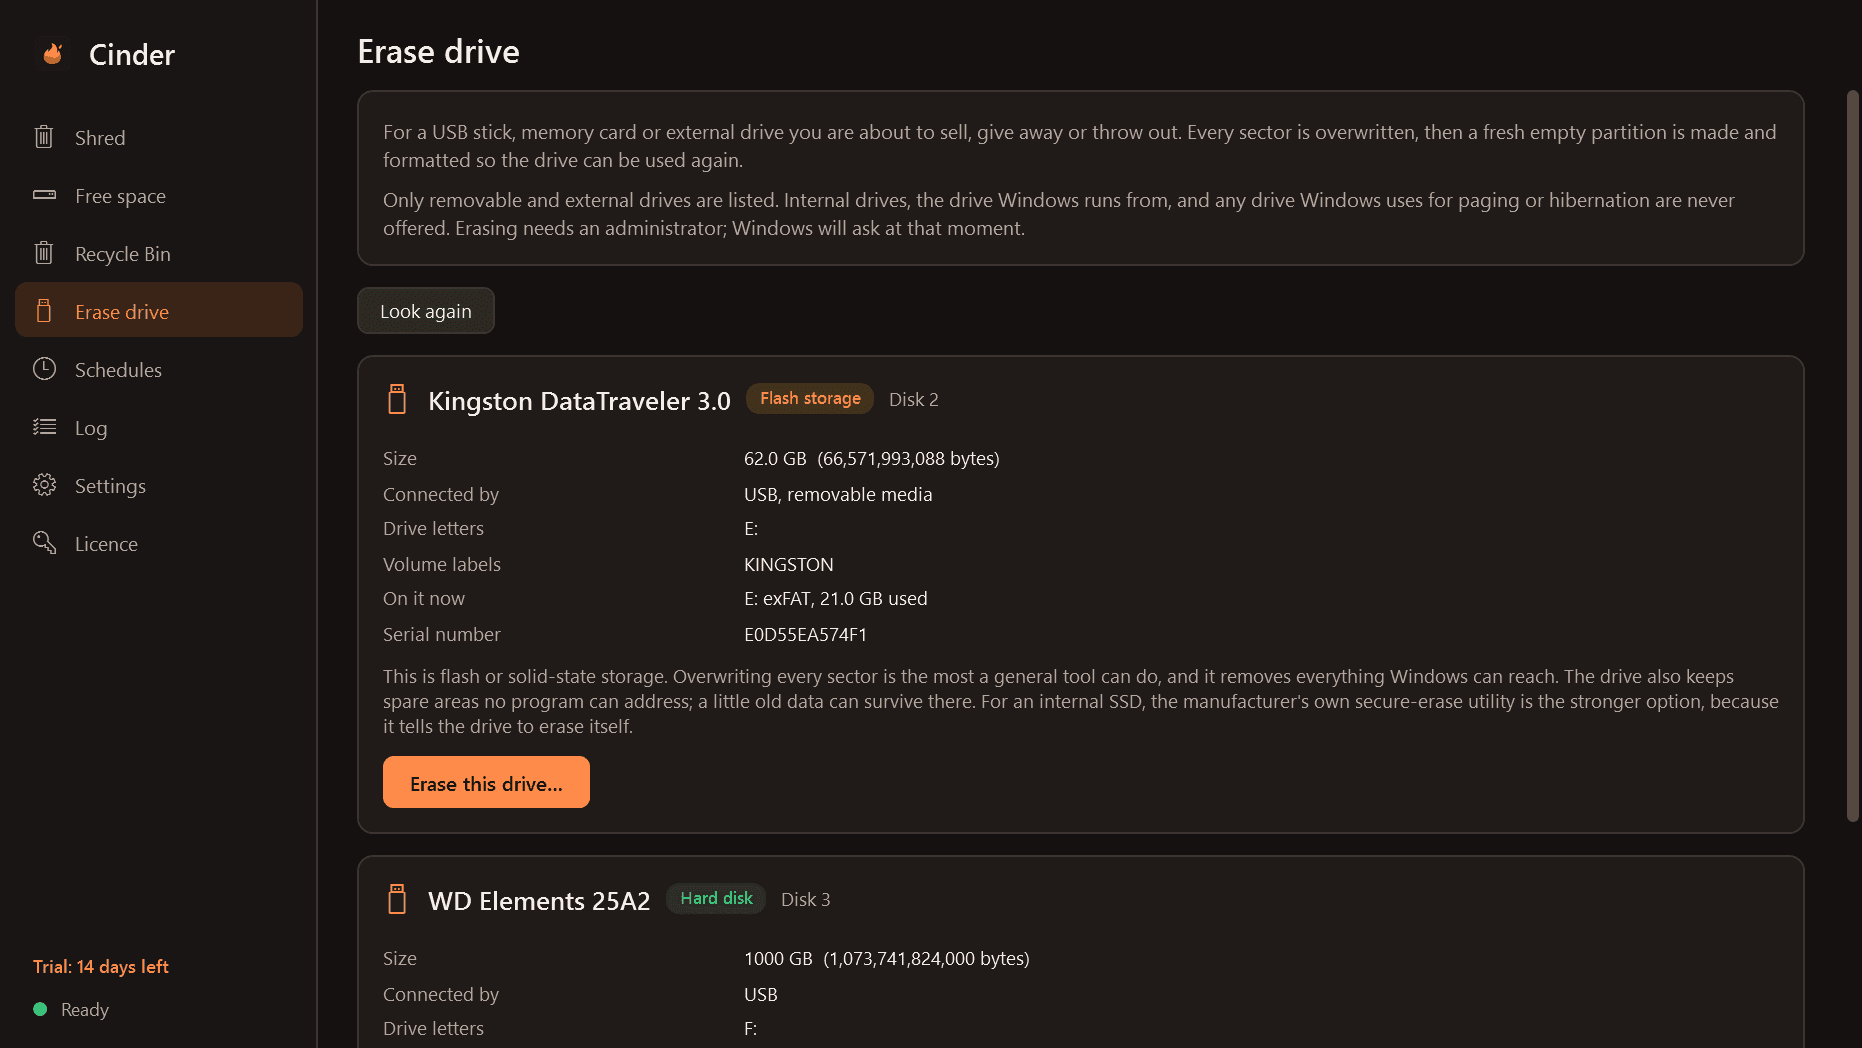Open Settings via the gear icon
Image resolution: width=1862 pixels, height=1048 pixels.
(x=44, y=485)
